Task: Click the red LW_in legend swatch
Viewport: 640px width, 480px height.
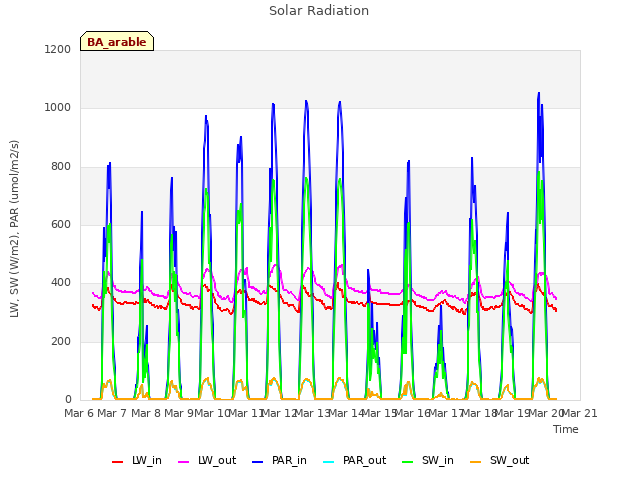Action: click(118, 462)
